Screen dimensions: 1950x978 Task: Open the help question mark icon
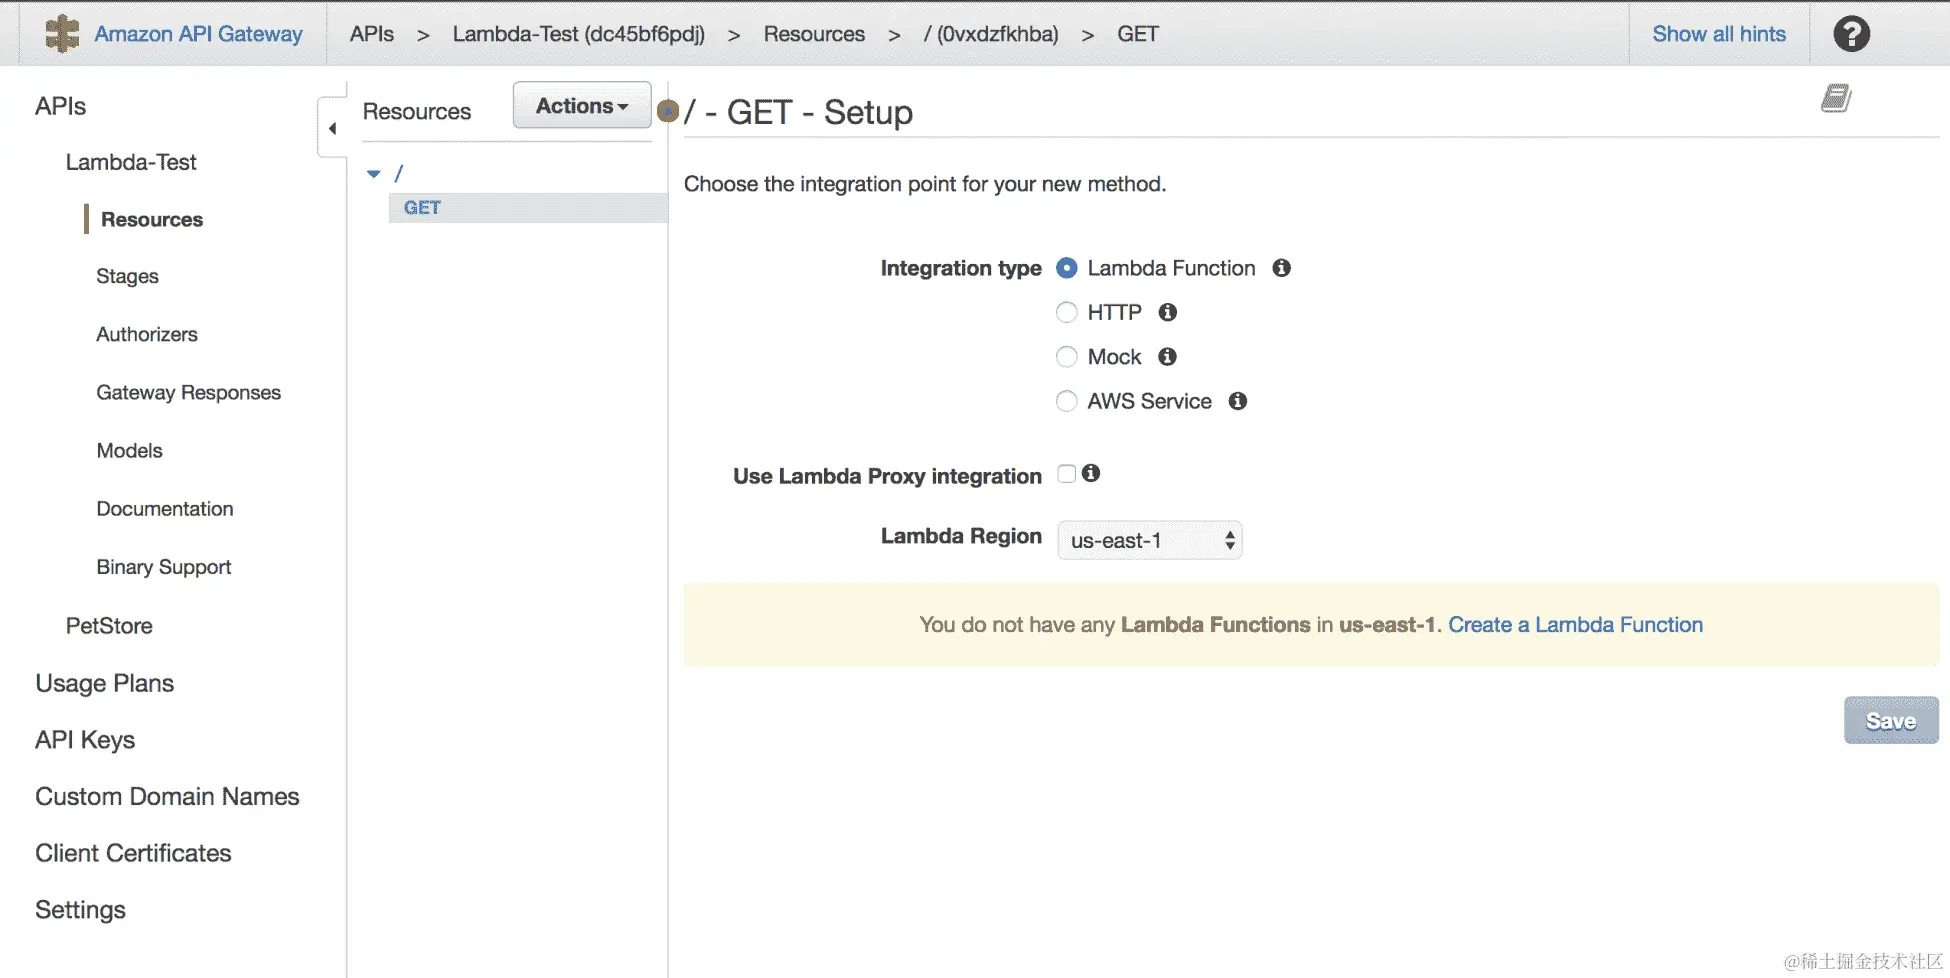tap(1851, 34)
